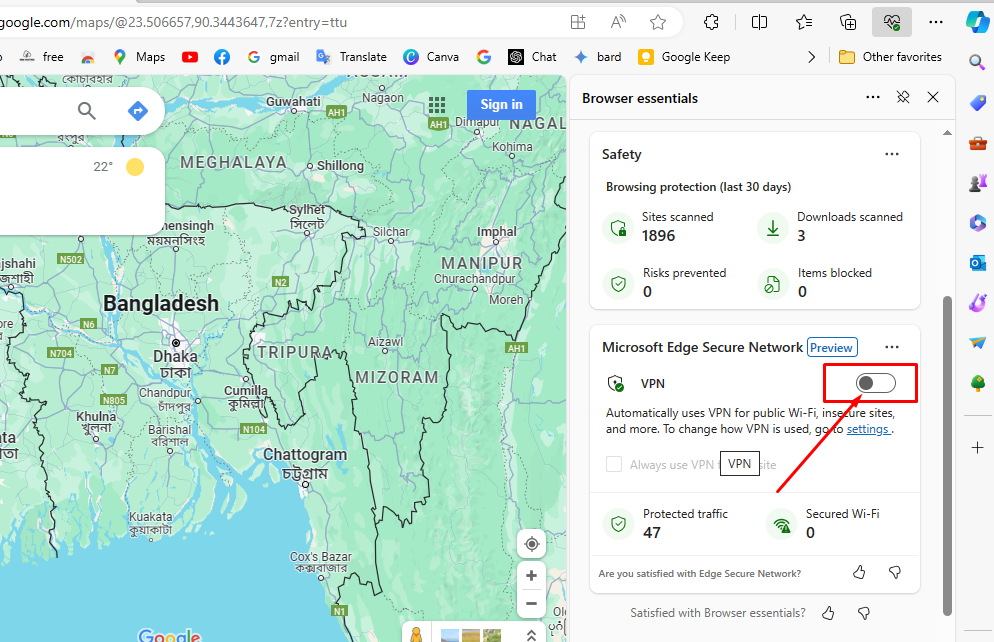Collapse the map imagery bar with double chevron
994x642 pixels.
(531, 634)
